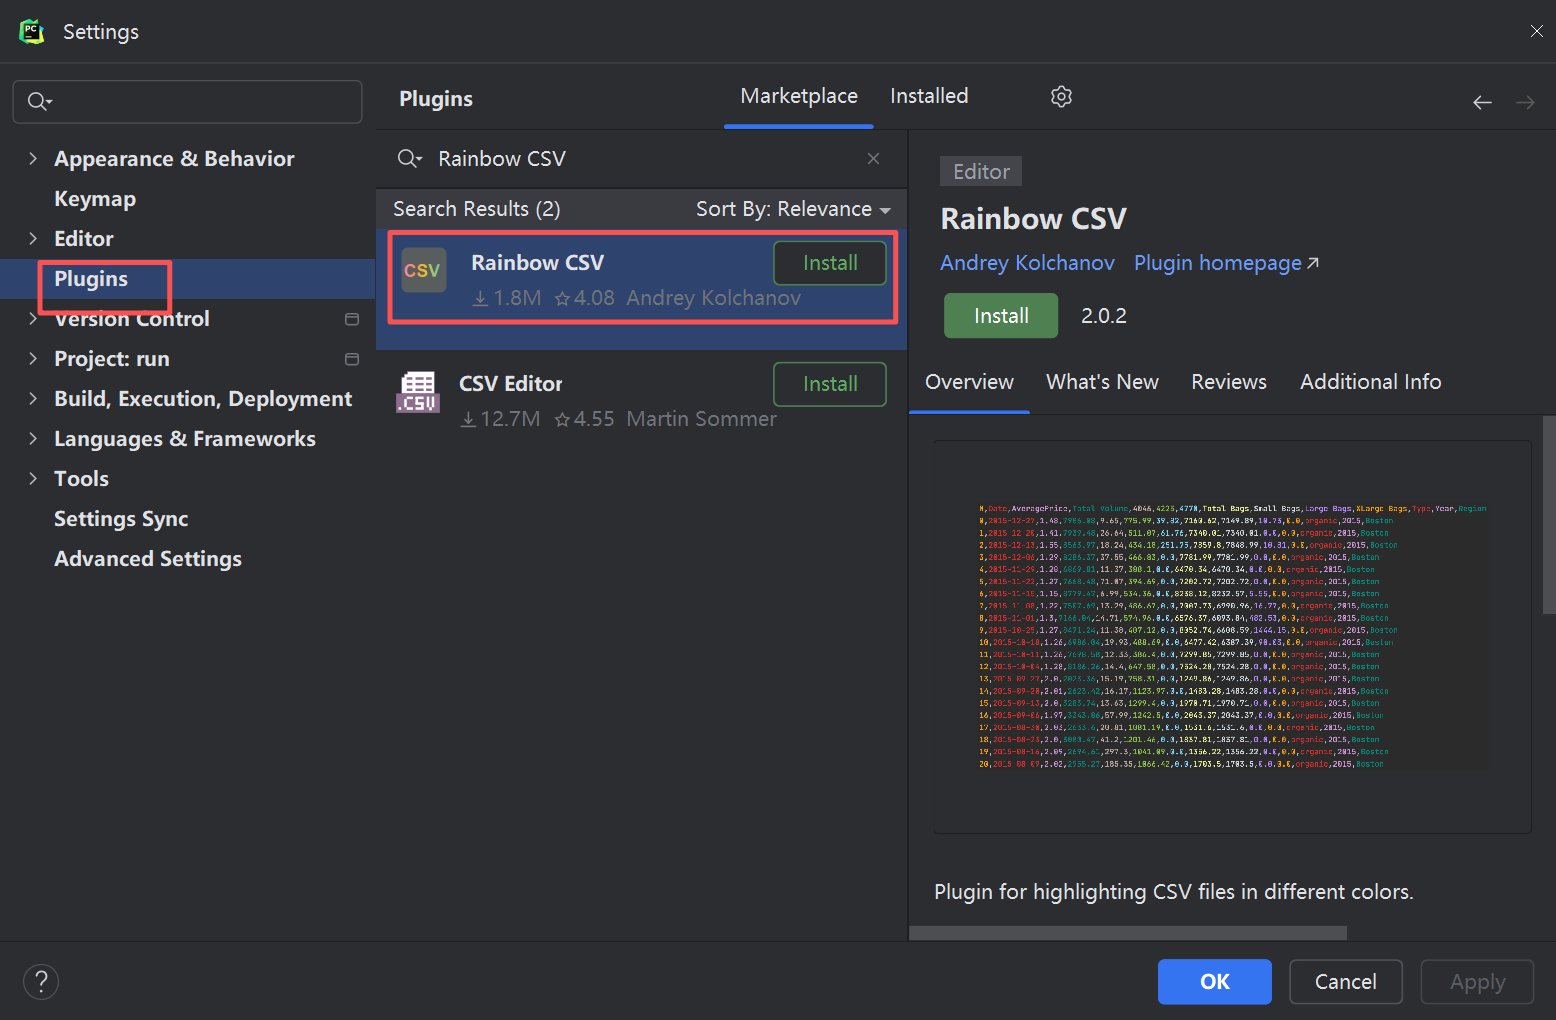Click the Search Results (2) header
The image size is (1556, 1020).
(x=476, y=209)
